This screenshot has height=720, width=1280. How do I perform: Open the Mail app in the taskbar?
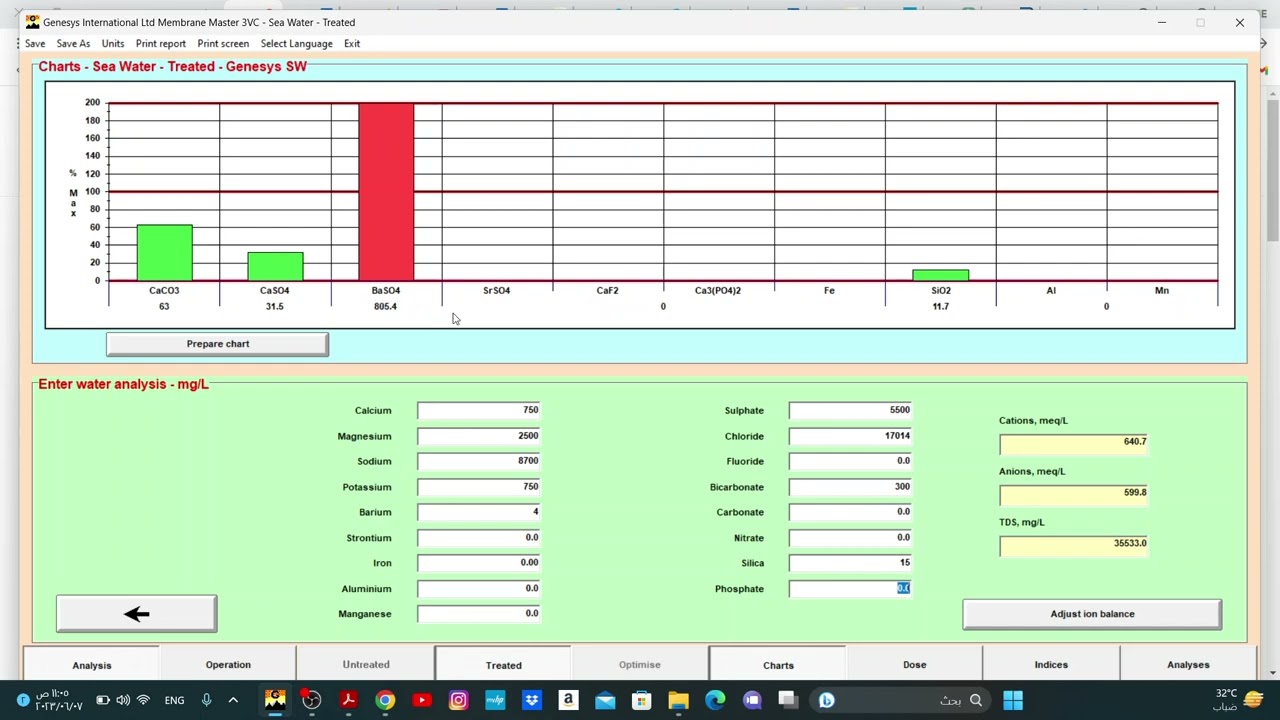point(605,700)
